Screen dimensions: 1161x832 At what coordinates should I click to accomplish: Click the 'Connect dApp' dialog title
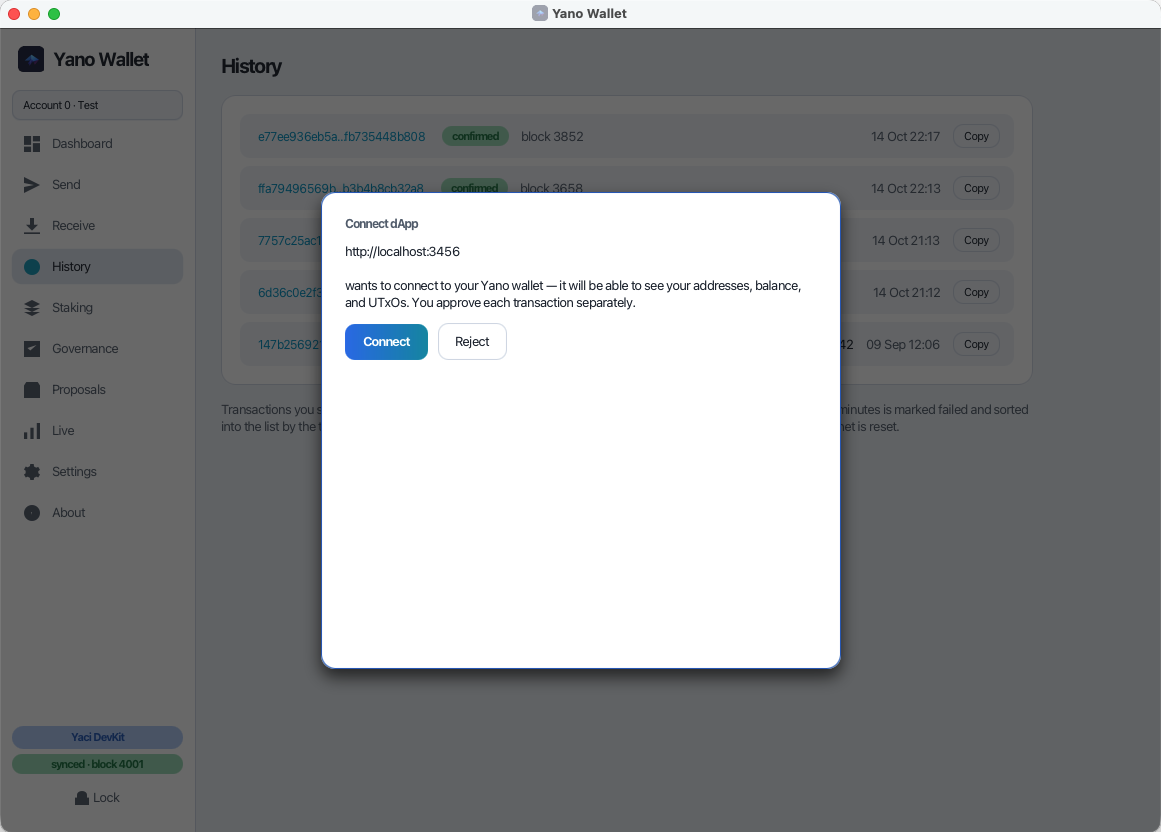pyautogui.click(x=381, y=224)
